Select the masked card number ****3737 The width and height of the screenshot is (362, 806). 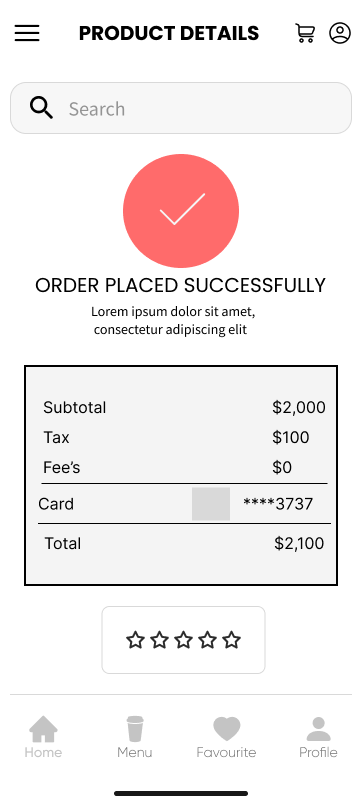point(278,504)
